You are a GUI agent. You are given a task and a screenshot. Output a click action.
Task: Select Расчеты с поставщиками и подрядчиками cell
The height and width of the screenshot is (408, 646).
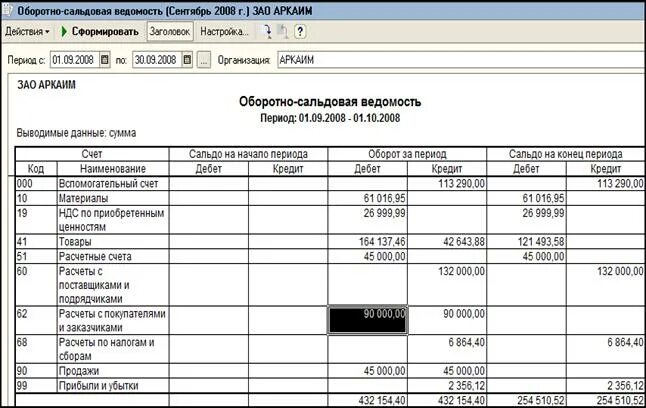112,285
